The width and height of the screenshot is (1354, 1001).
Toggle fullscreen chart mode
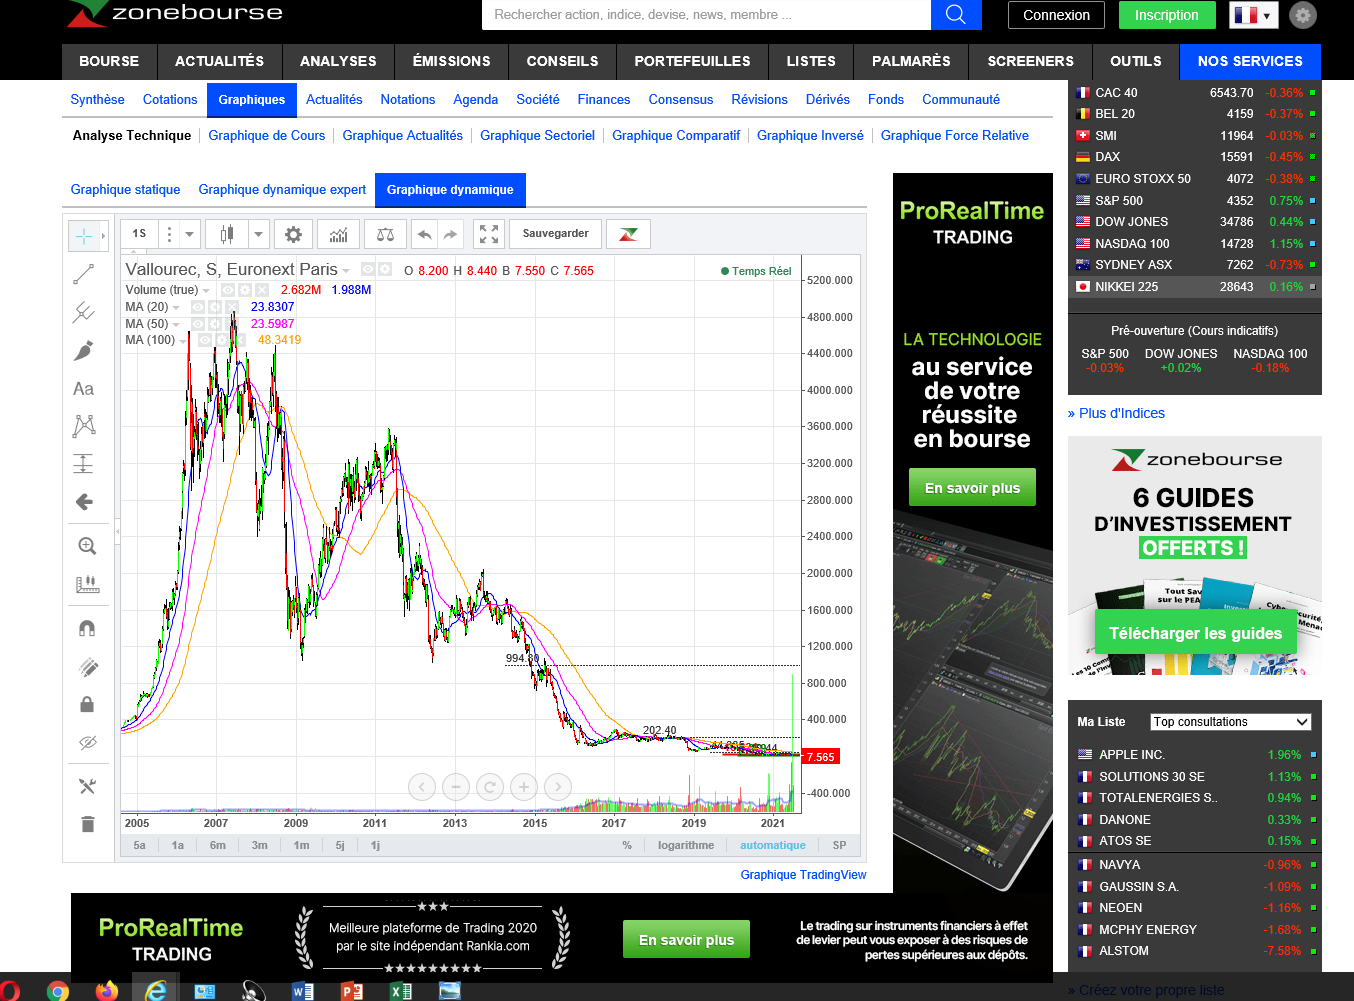(489, 234)
